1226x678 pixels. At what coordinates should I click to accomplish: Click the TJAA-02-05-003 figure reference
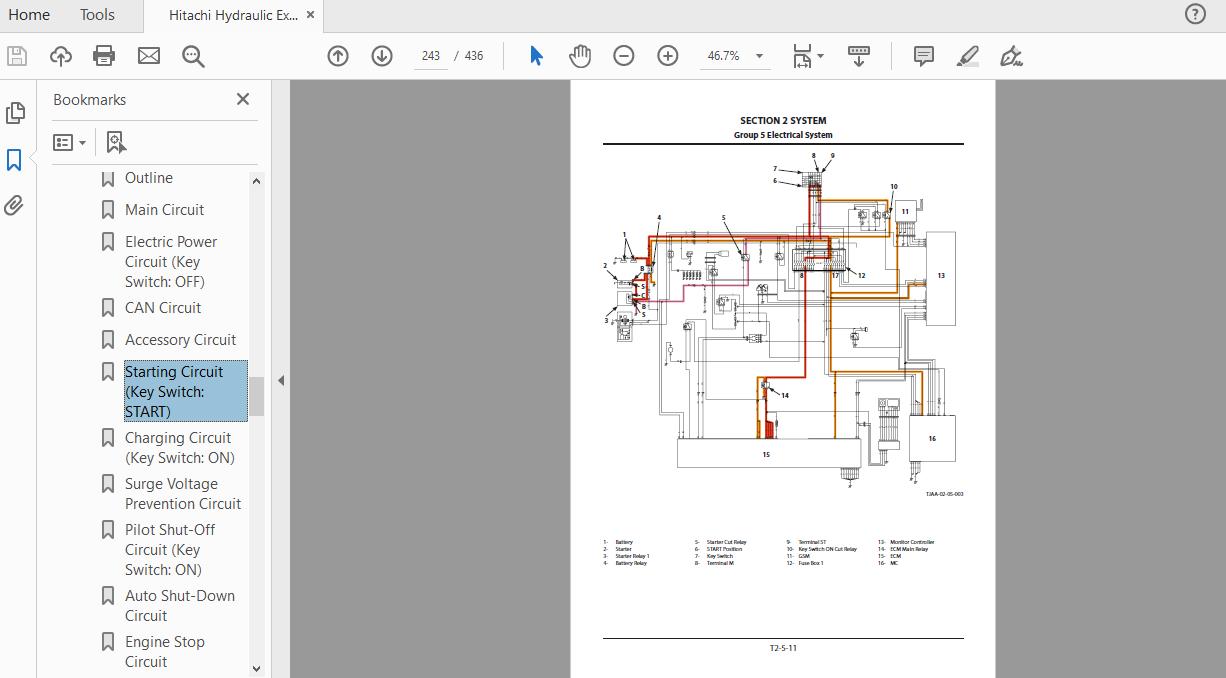point(944,494)
